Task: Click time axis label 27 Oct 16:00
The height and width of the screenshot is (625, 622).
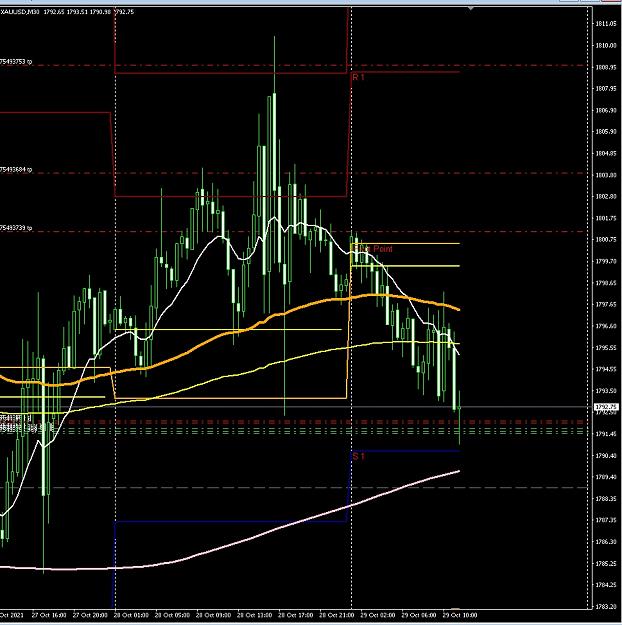Action: pyautogui.click(x=49, y=615)
